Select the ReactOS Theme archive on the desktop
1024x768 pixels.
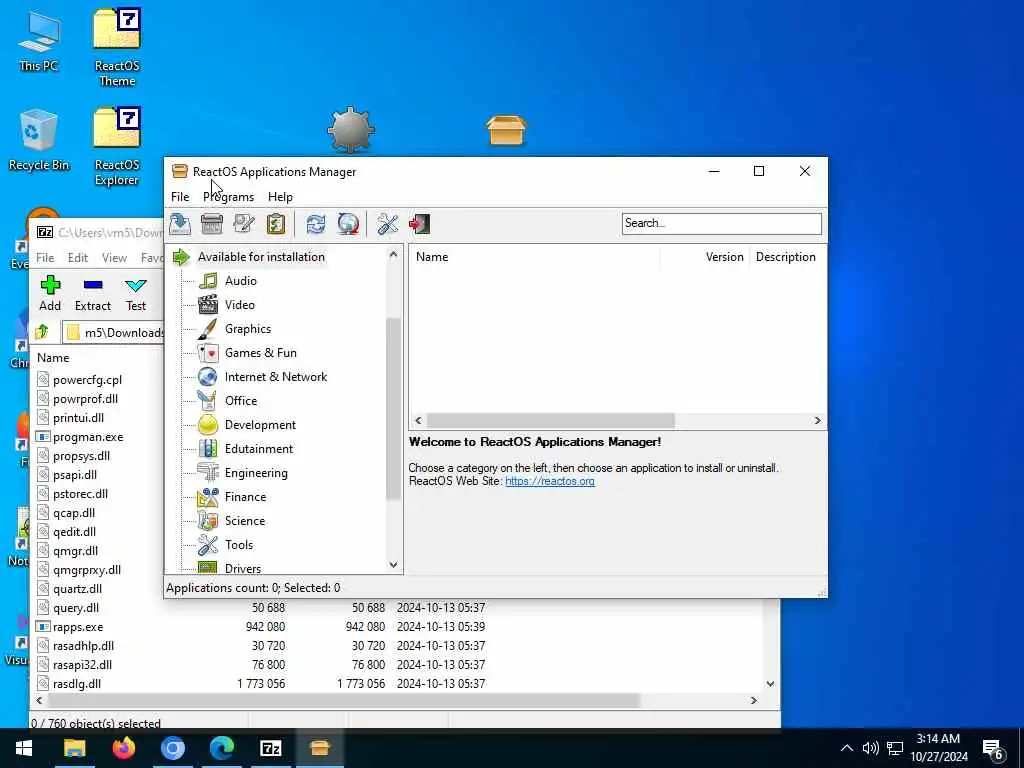click(117, 47)
